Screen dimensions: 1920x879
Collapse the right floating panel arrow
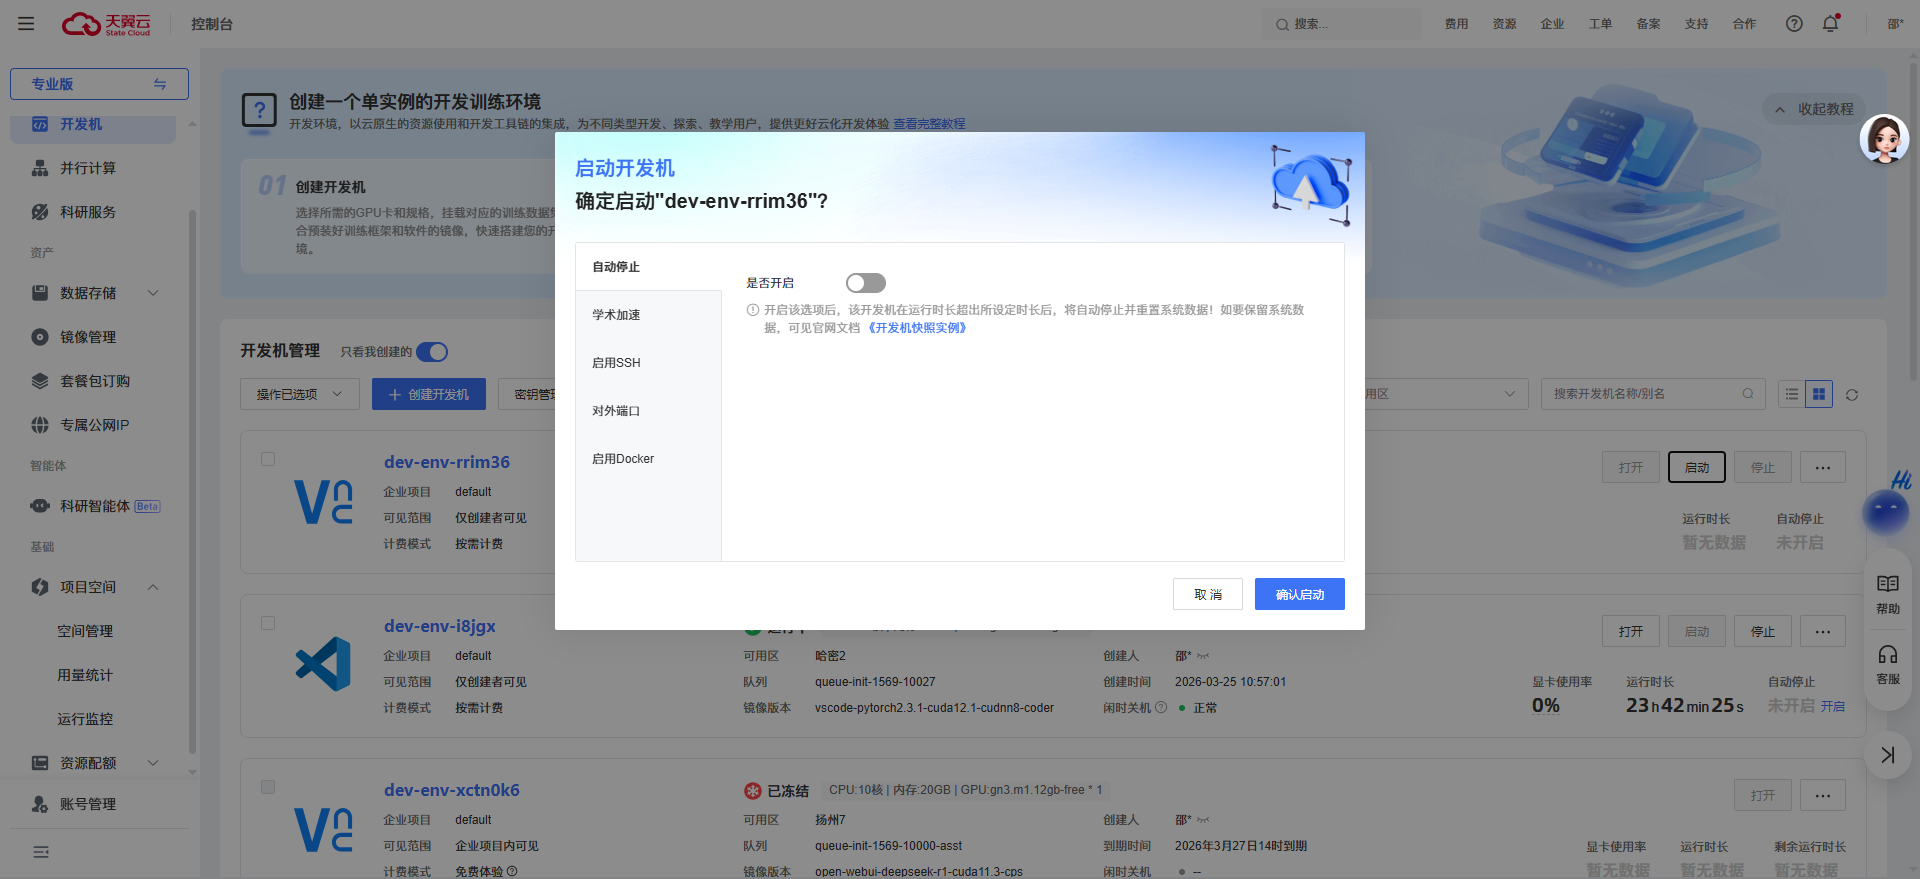click(1888, 755)
